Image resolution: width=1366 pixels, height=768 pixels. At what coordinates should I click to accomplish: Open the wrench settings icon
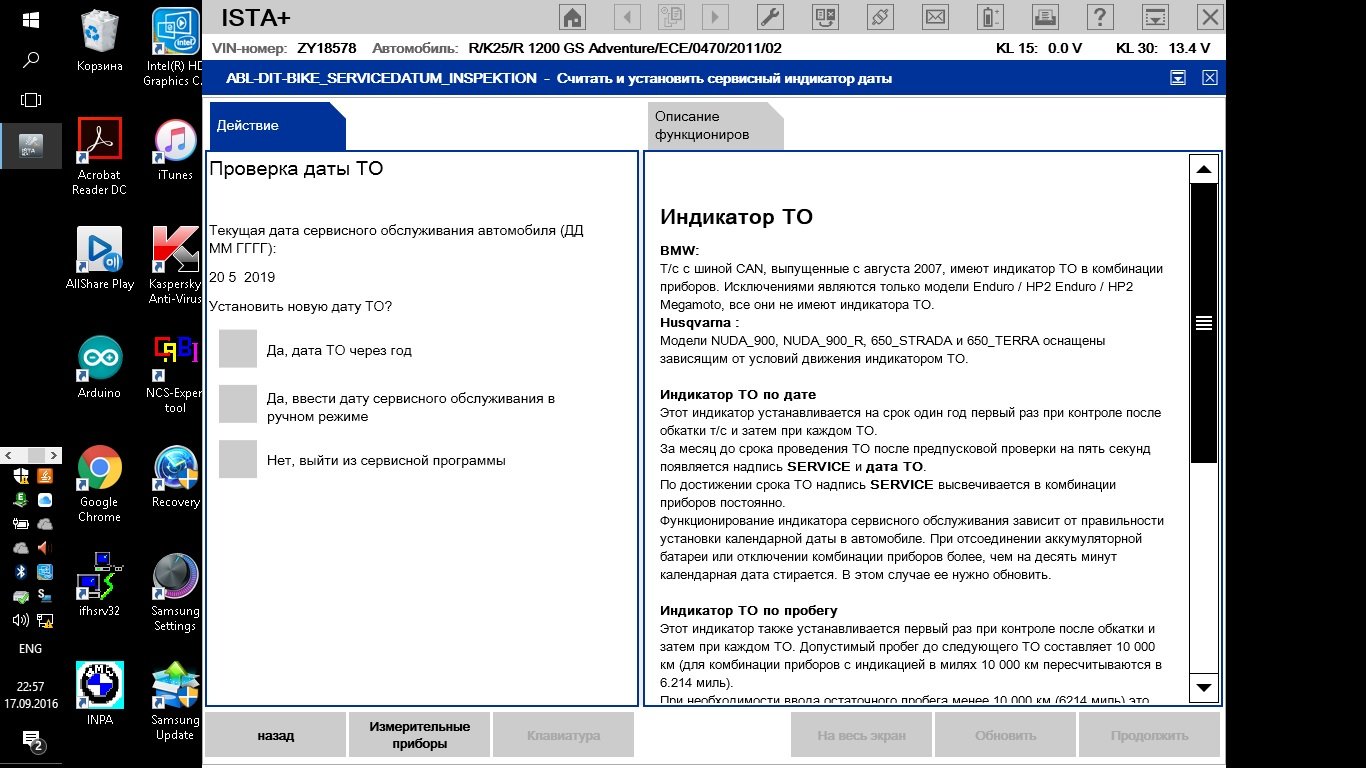pos(770,17)
